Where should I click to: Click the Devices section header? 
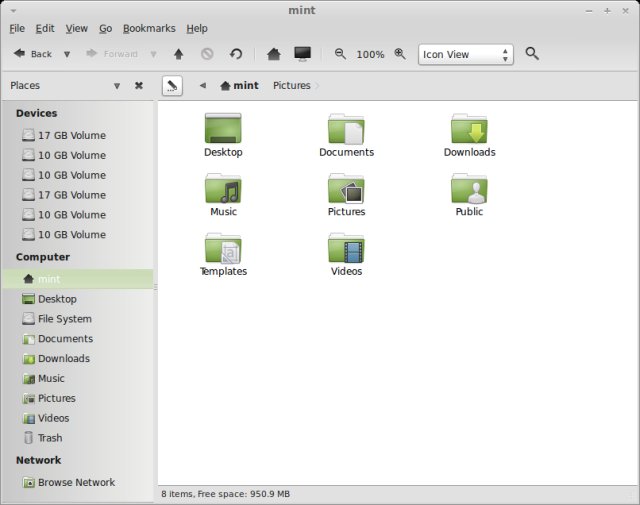point(36,113)
